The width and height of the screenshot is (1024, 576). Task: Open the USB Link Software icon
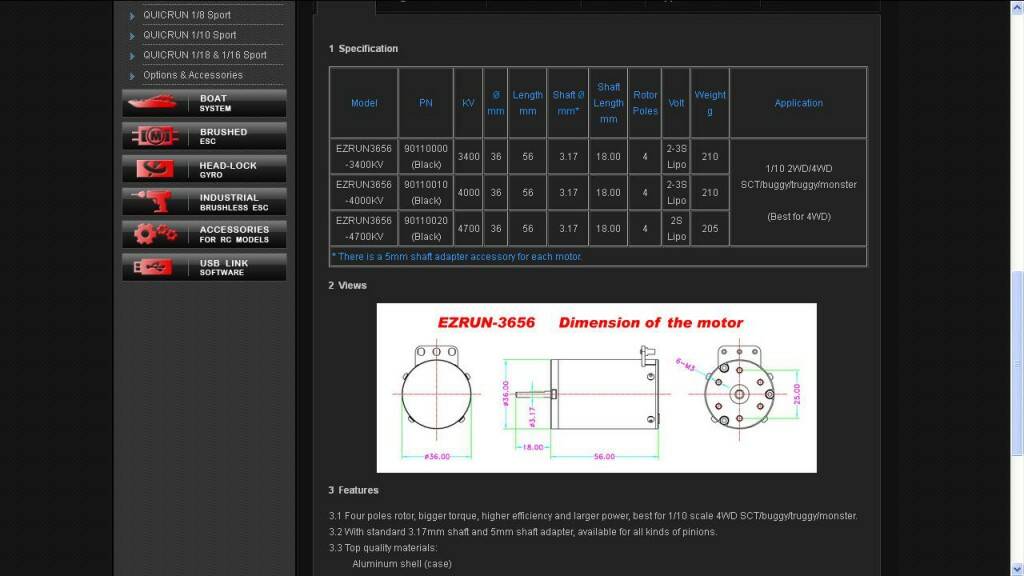153,267
